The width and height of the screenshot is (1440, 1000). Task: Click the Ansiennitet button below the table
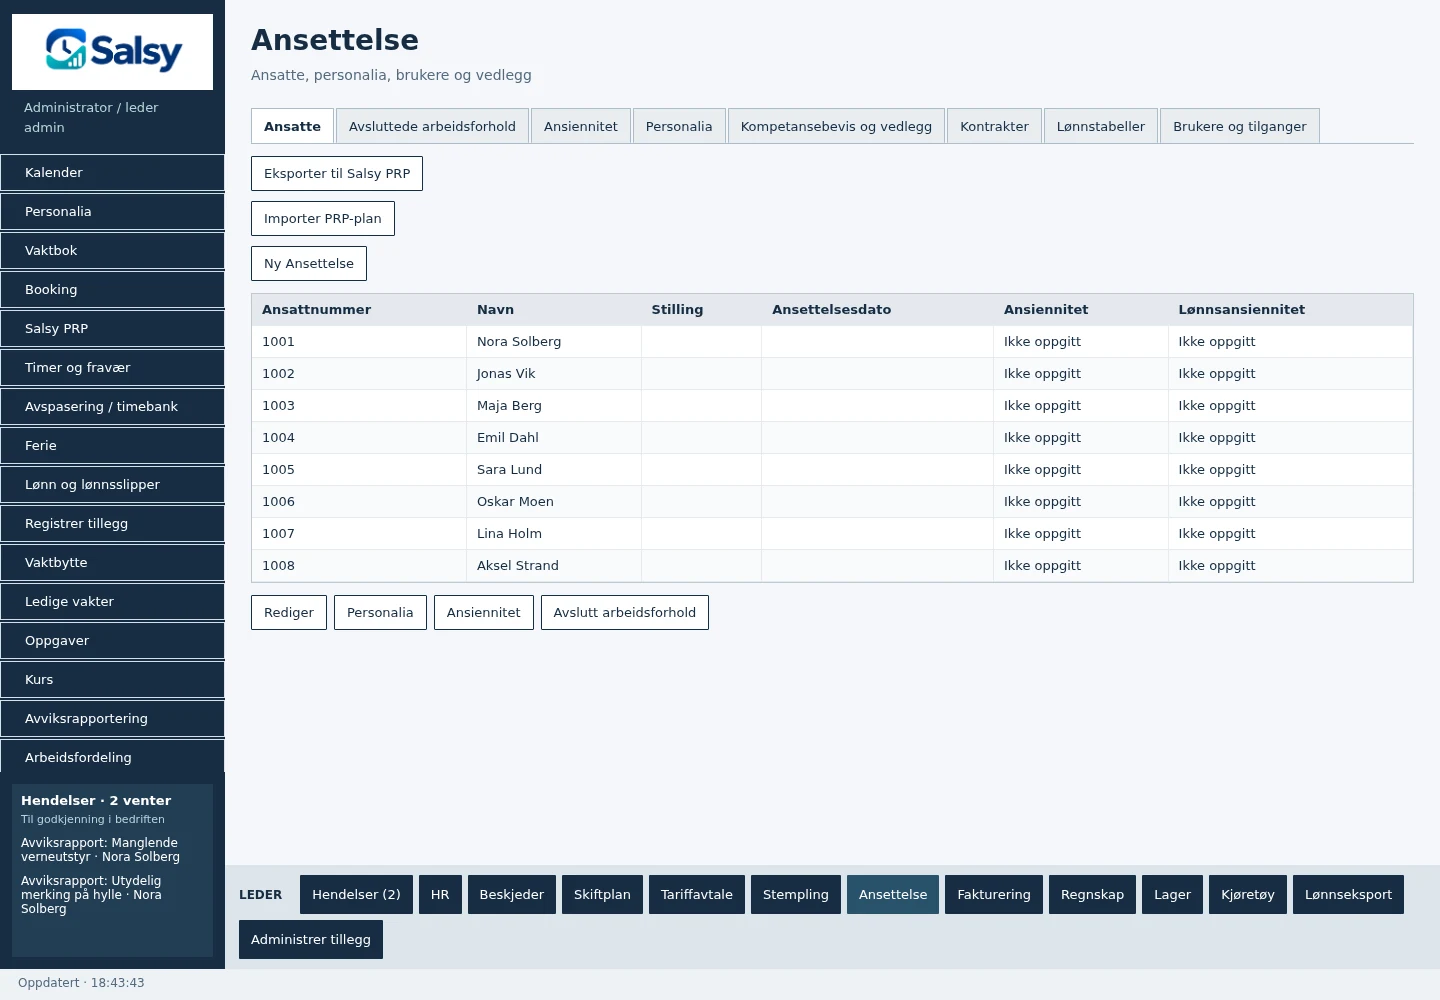(484, 612)
